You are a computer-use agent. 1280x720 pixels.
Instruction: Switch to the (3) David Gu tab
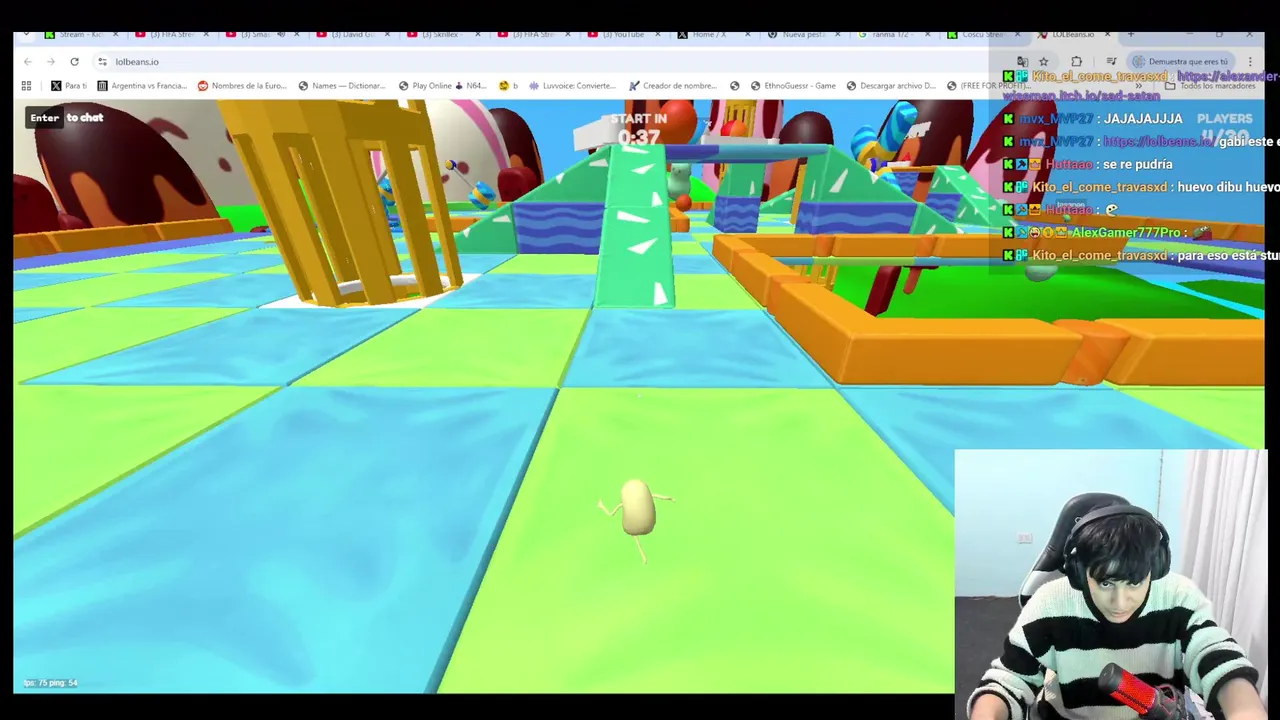350,34
